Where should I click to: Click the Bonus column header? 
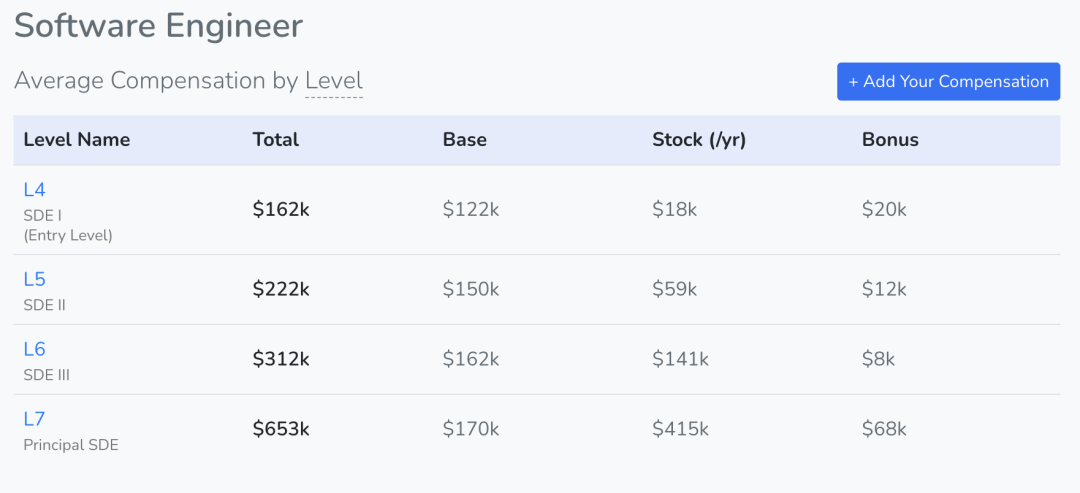click(x=891, y=140)
